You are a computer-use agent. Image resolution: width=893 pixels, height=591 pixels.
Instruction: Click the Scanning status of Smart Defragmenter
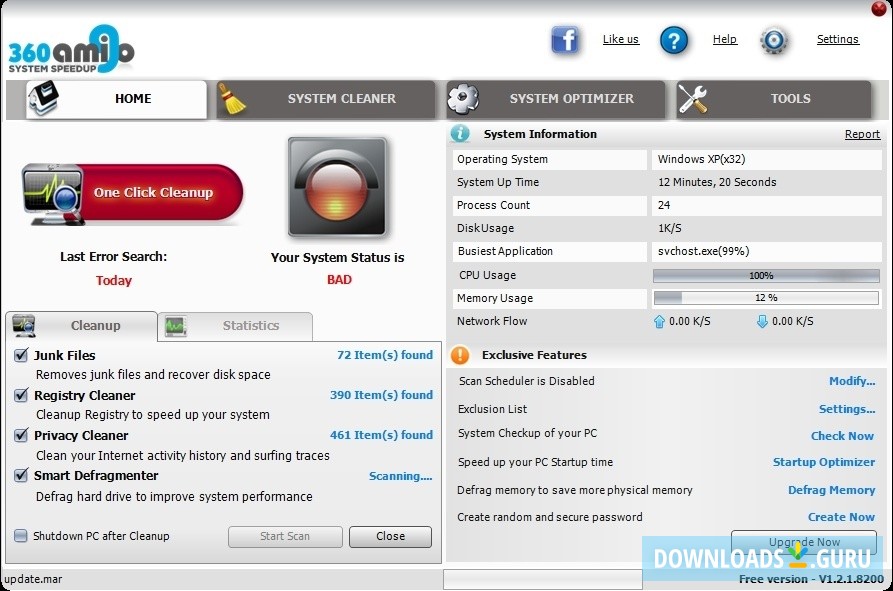(400, 476)
